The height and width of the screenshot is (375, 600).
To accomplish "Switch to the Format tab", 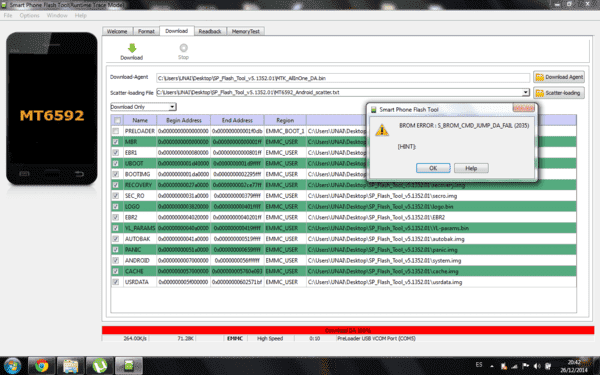I will [146, 31].
